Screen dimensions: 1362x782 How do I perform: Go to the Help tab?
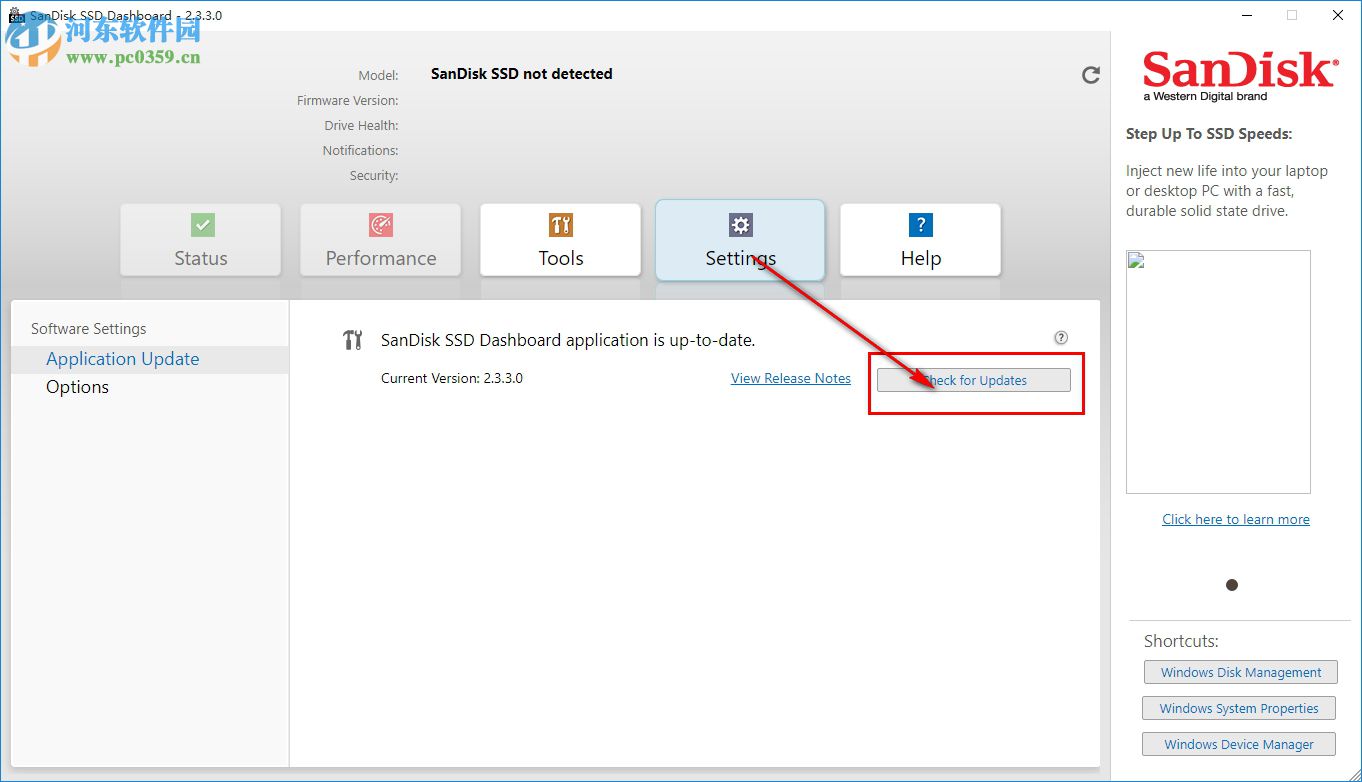coord(921,240)
